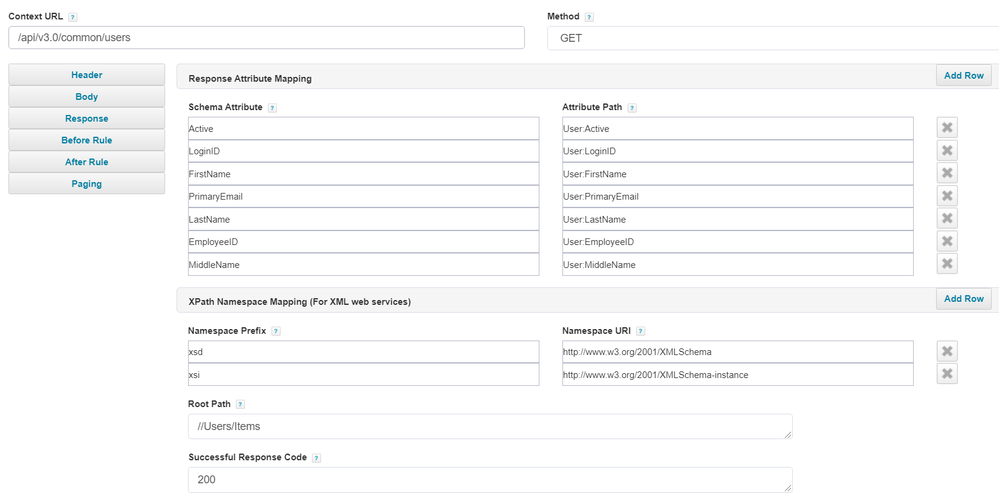This screenshot has height=493, width=999.
Task: Remove the EmployeeID mapping row
Action: [x=947, y=242]
